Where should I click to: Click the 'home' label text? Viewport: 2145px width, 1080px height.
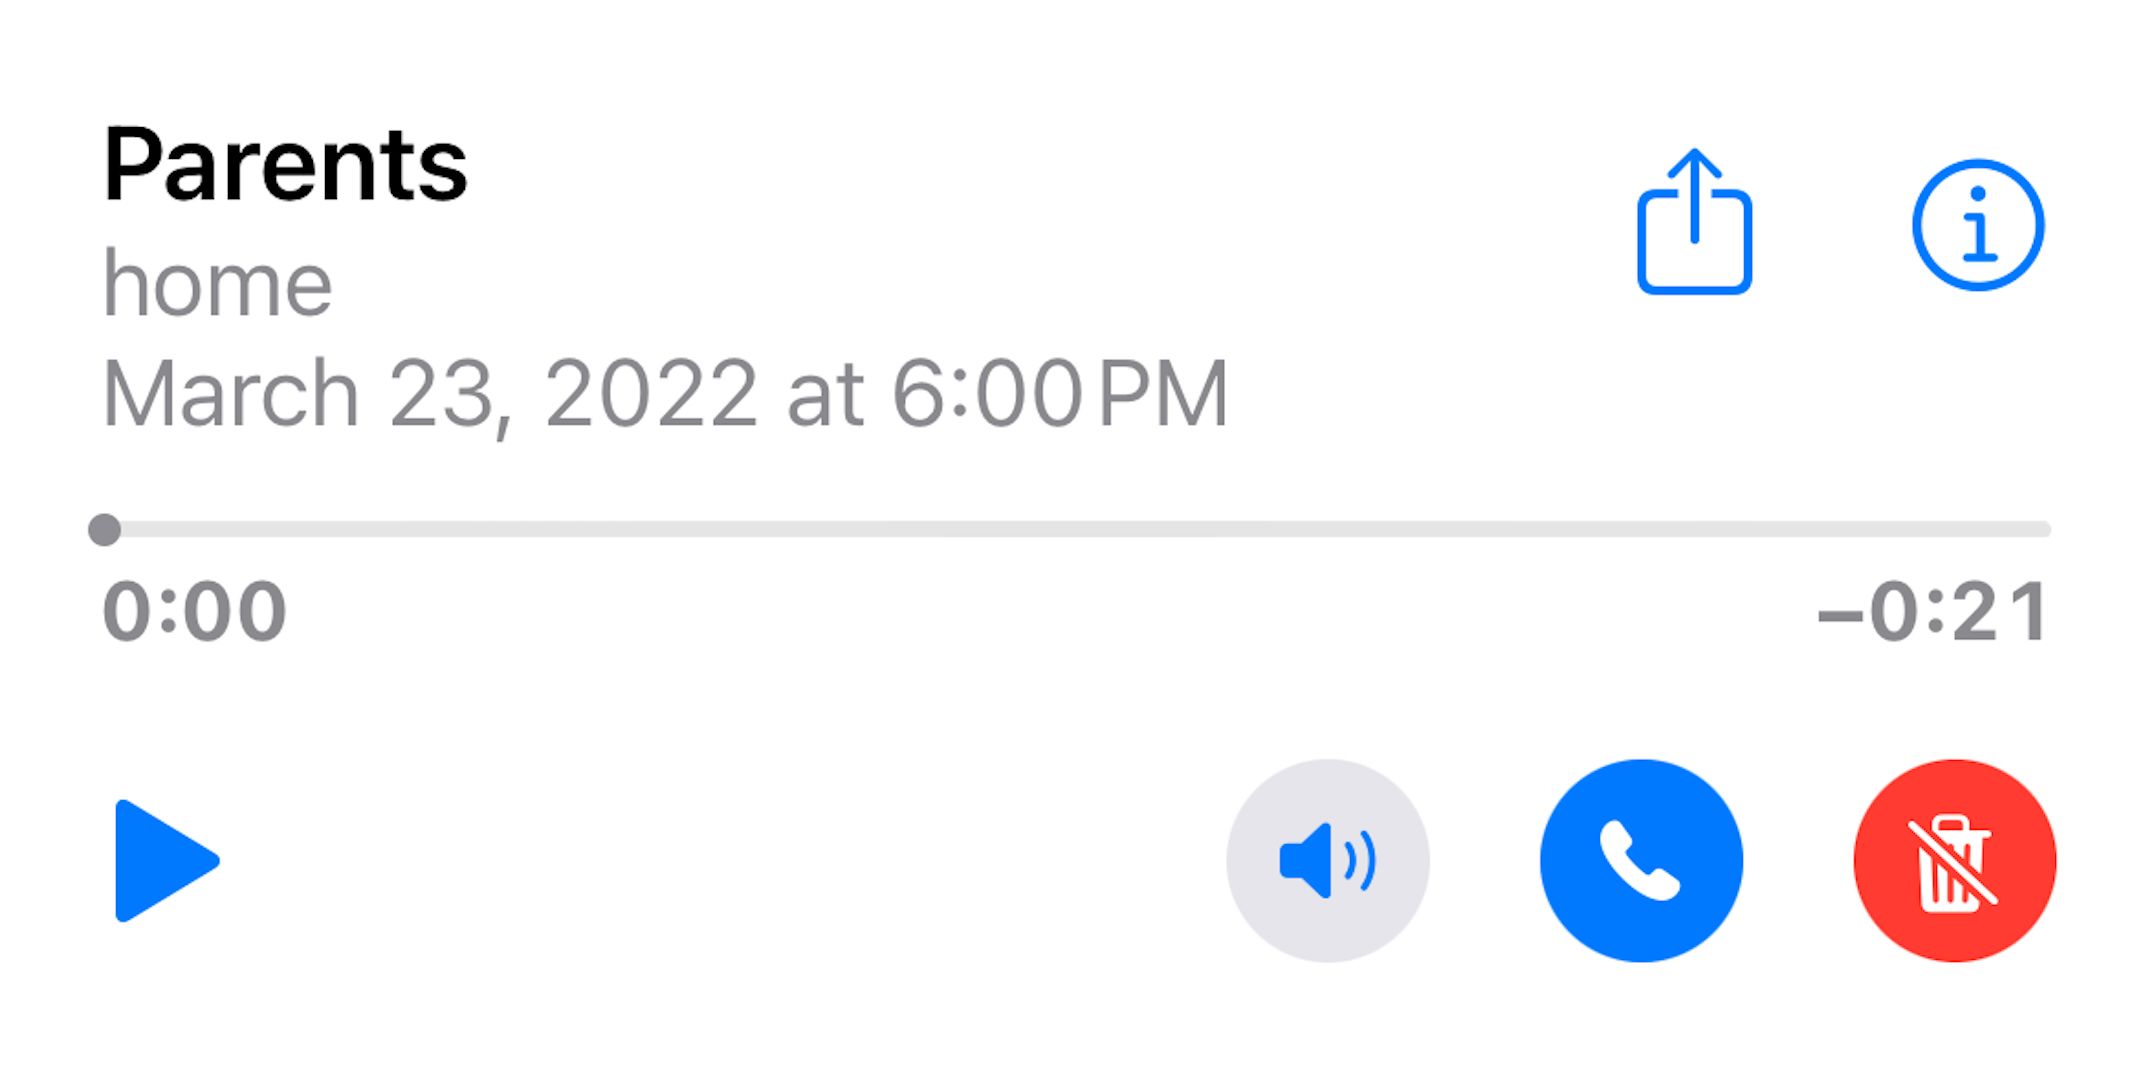[217, 285]
